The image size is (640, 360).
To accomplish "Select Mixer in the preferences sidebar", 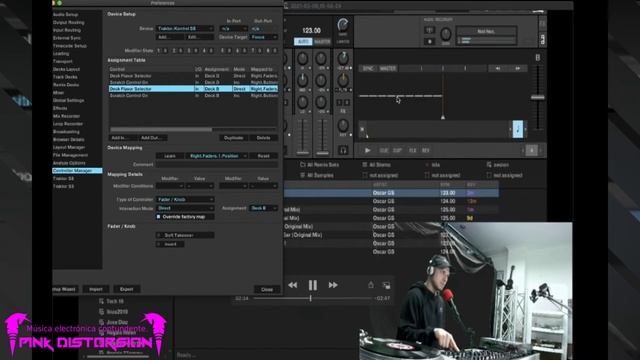I will (x=58, y=93).
